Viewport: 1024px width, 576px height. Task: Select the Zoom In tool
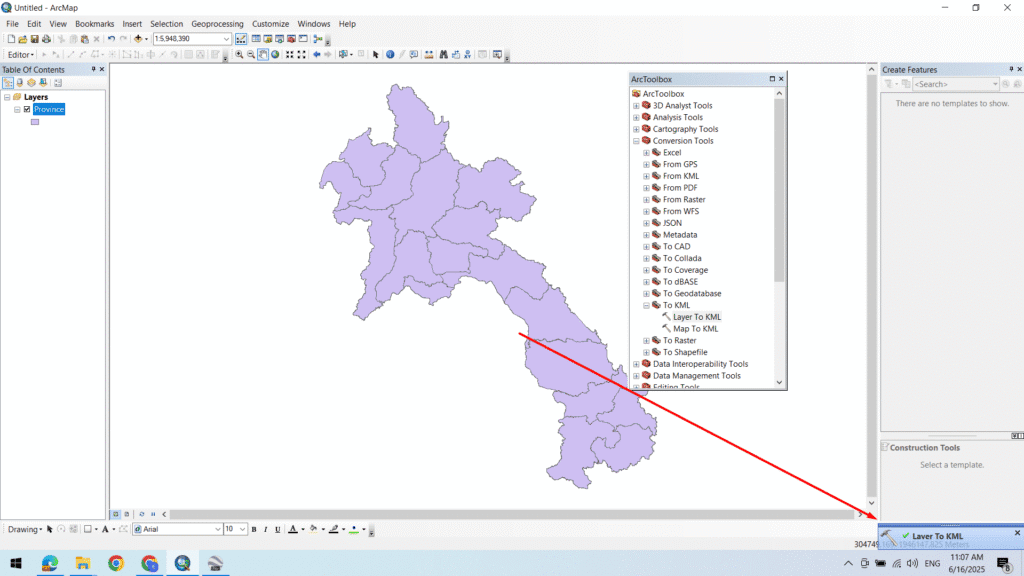239,55
